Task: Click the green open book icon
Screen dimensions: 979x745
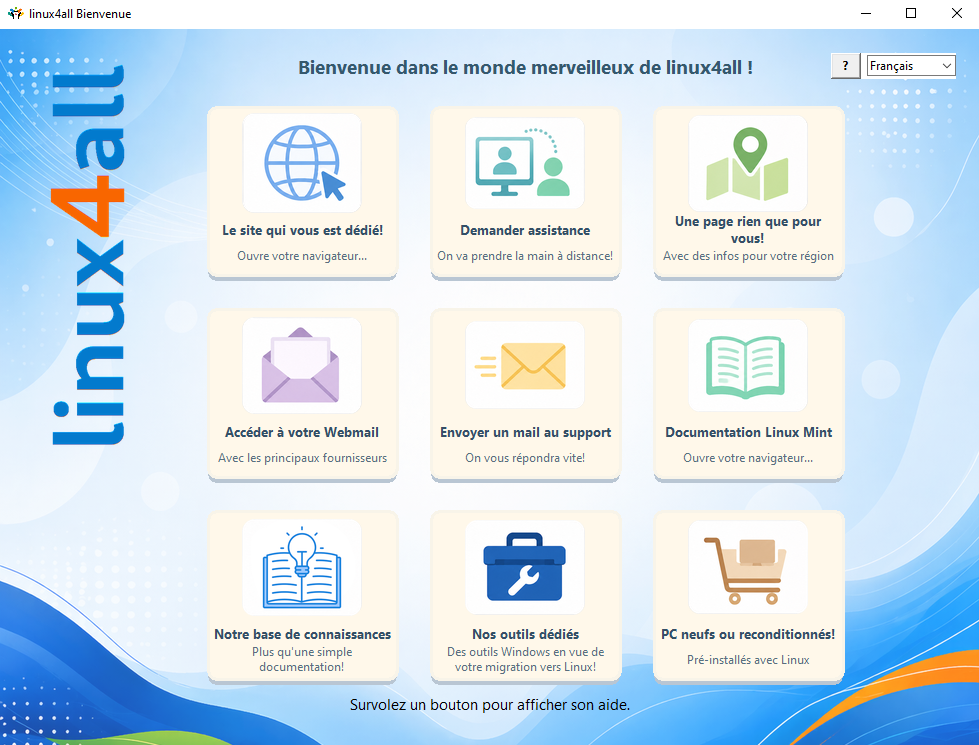Action: pos(747,365)
